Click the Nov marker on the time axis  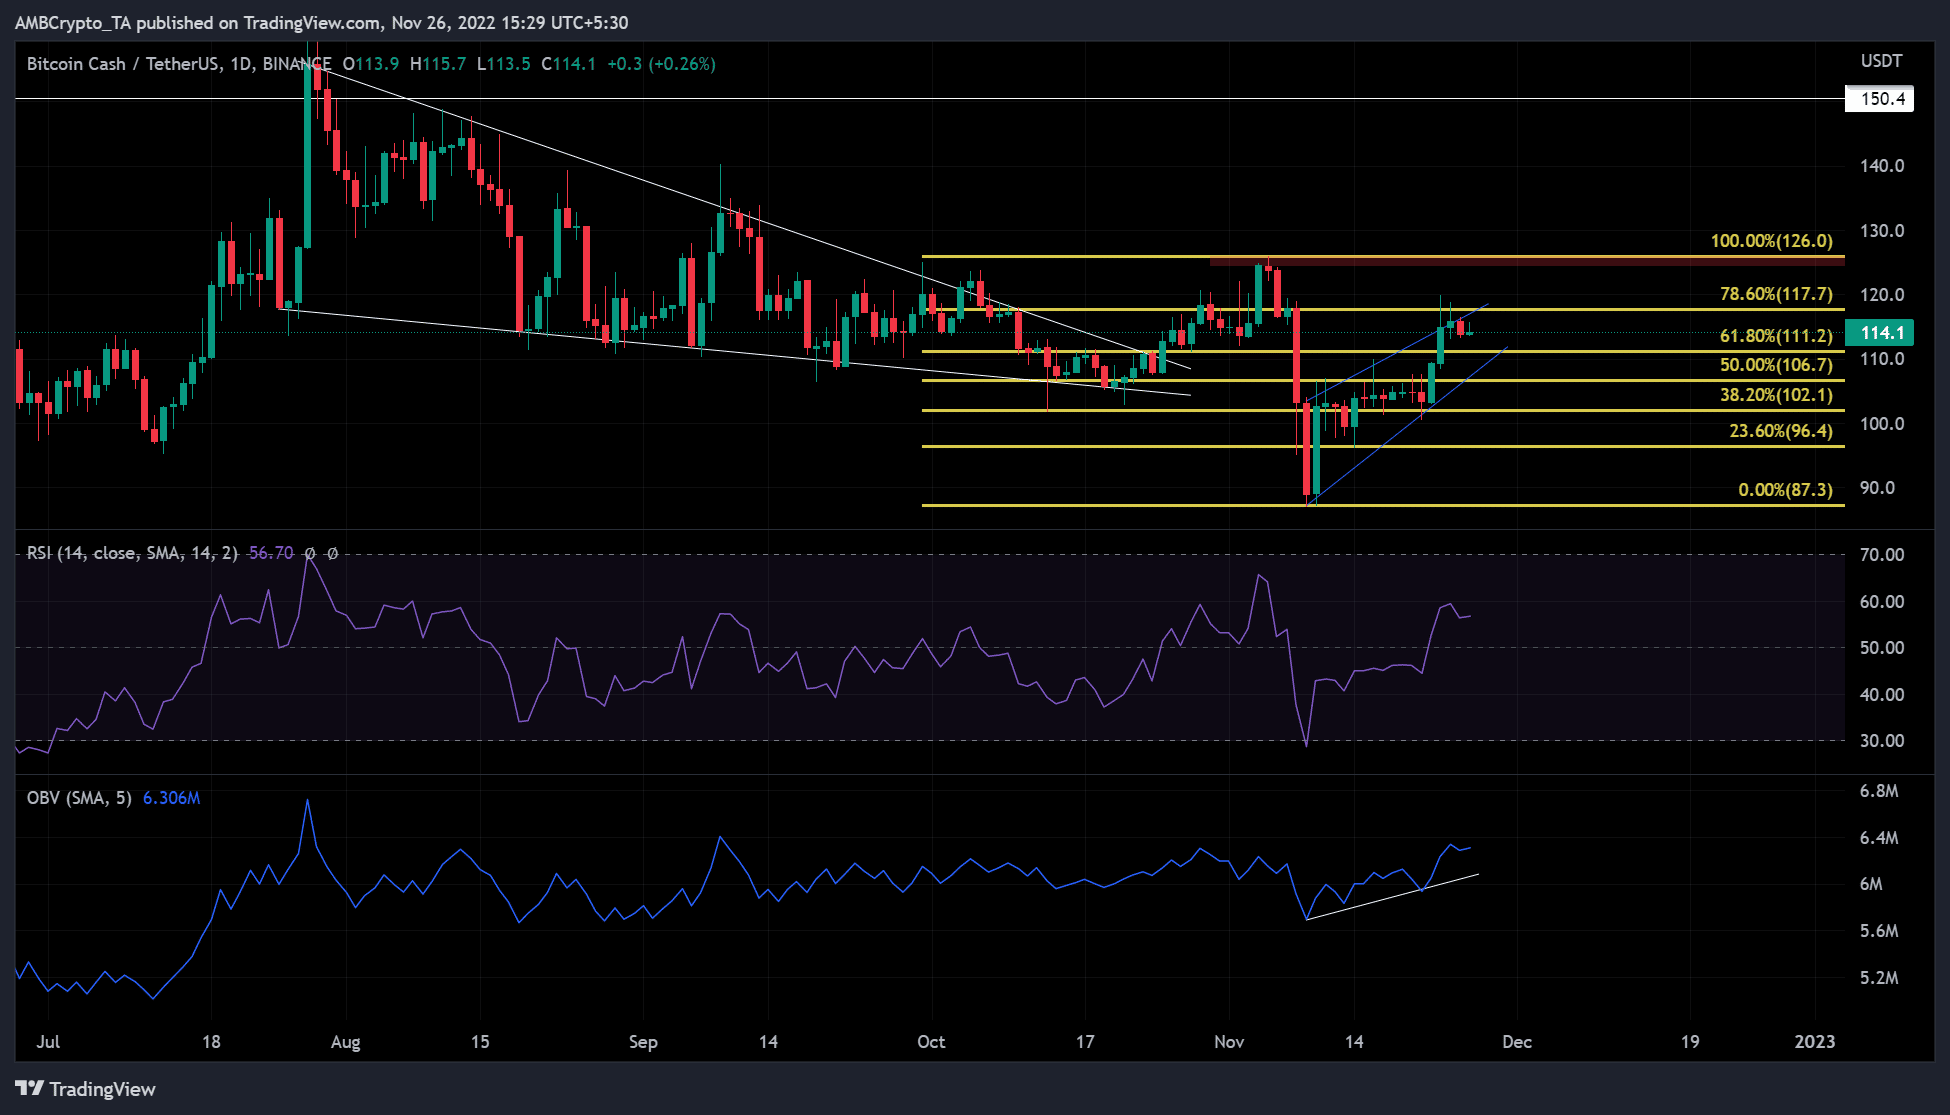(x=1229, y=1042)
